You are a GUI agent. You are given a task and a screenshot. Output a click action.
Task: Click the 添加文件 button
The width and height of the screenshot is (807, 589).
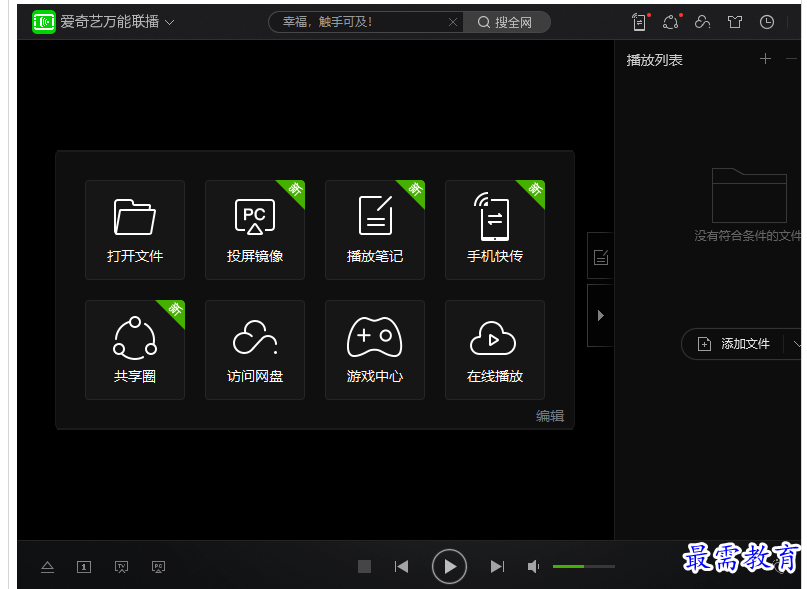click(733, 343)
